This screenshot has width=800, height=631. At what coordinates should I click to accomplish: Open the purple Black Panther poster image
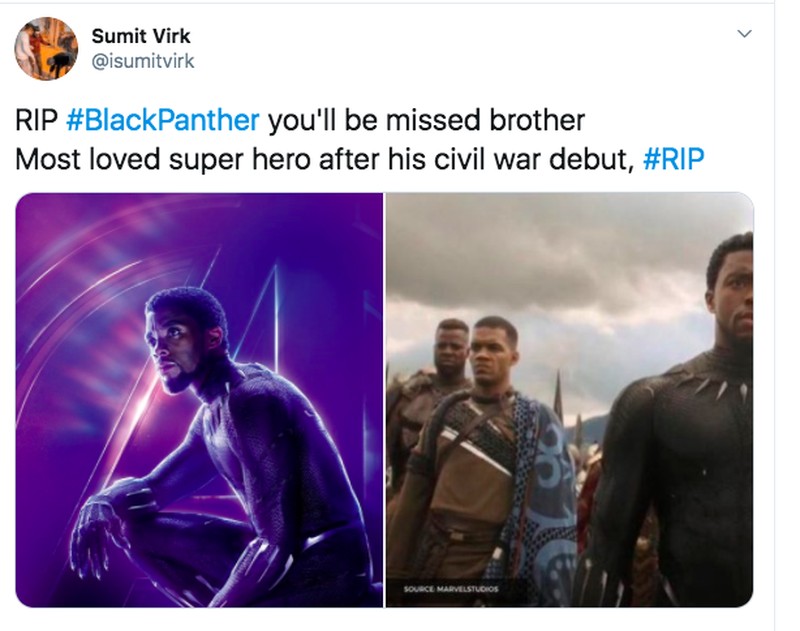point(199,399)
